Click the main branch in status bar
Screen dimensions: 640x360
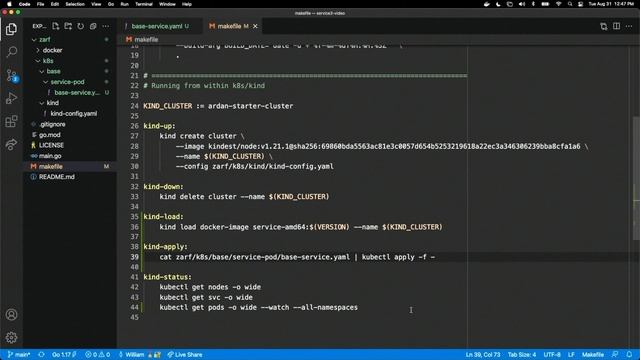[19, 355]
